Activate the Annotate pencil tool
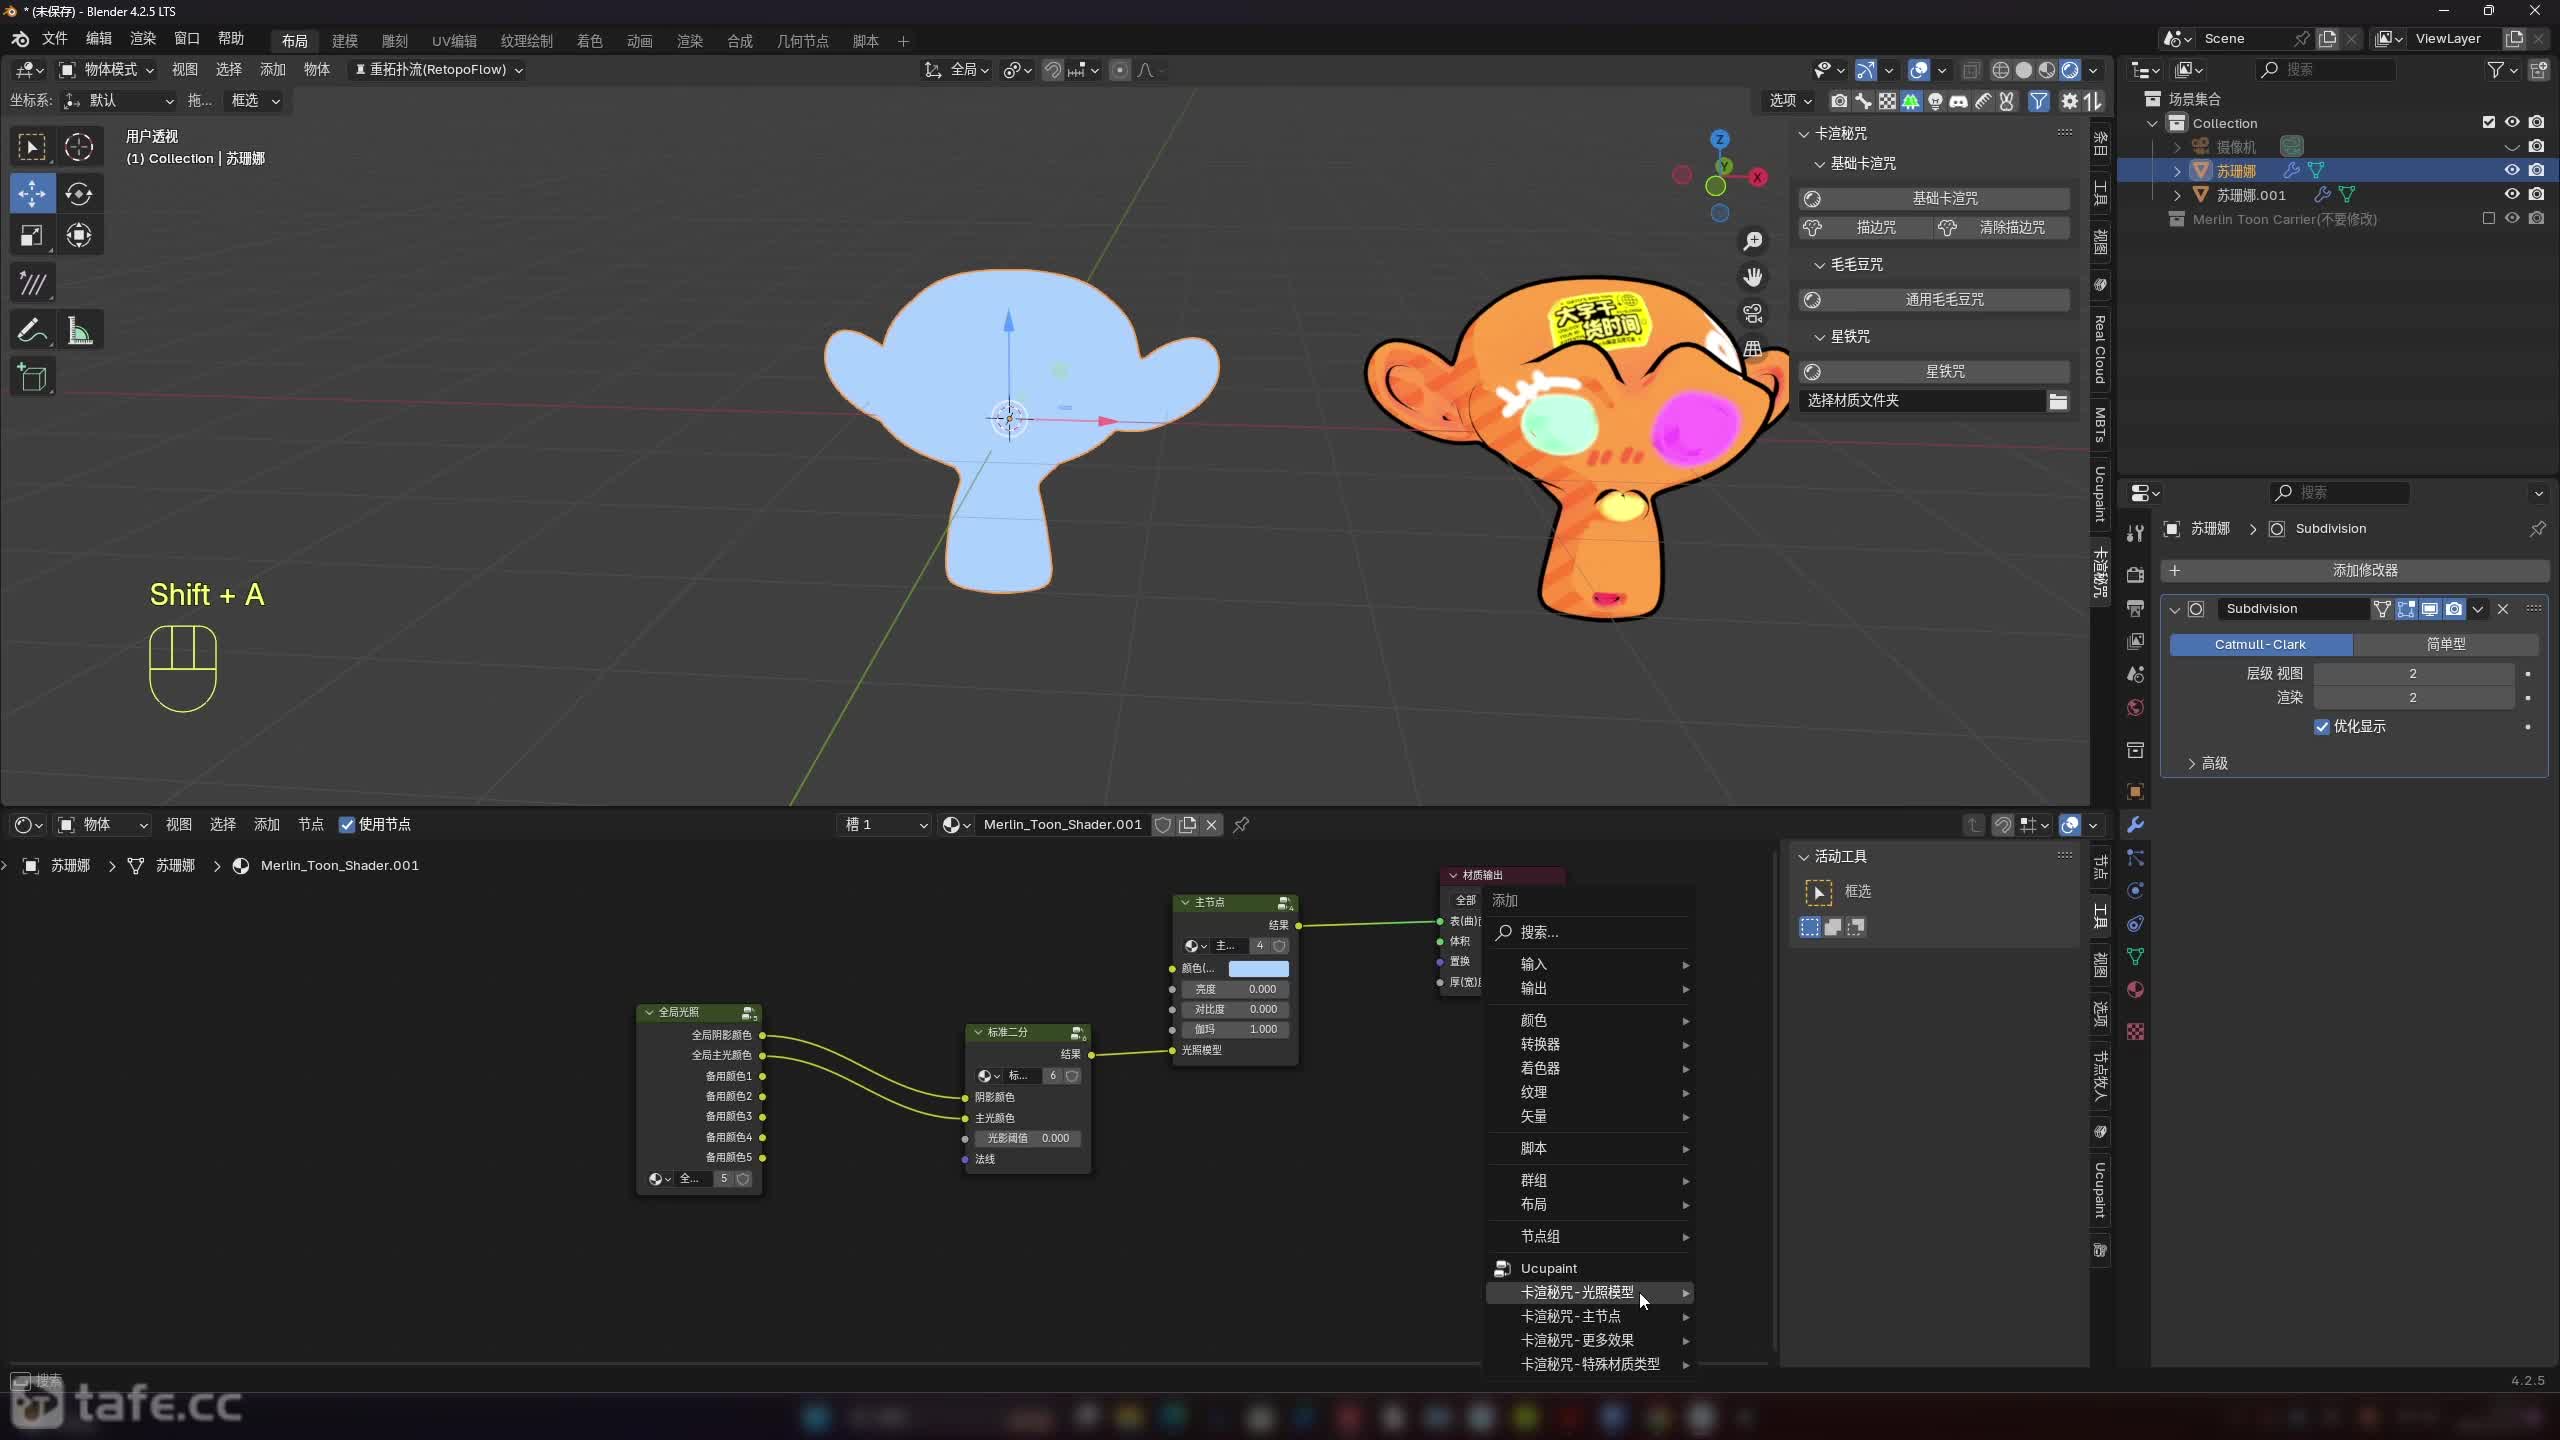This screenshot has width=2560, height=1440. 32,331
